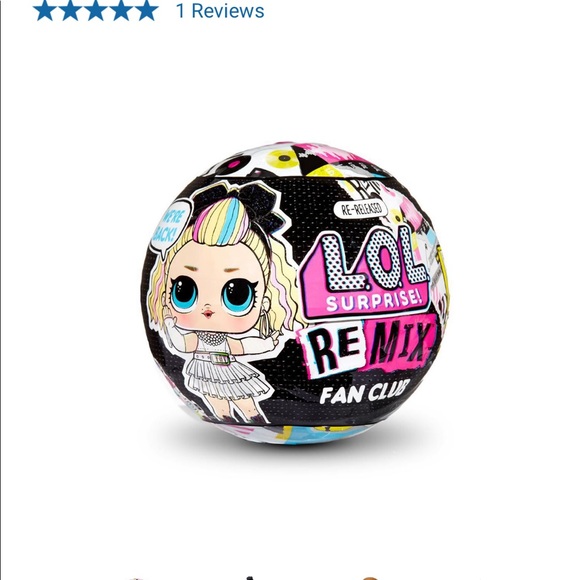Click the fourth rating star
This screenshot has width=580, height=580.
coord(121,10)
